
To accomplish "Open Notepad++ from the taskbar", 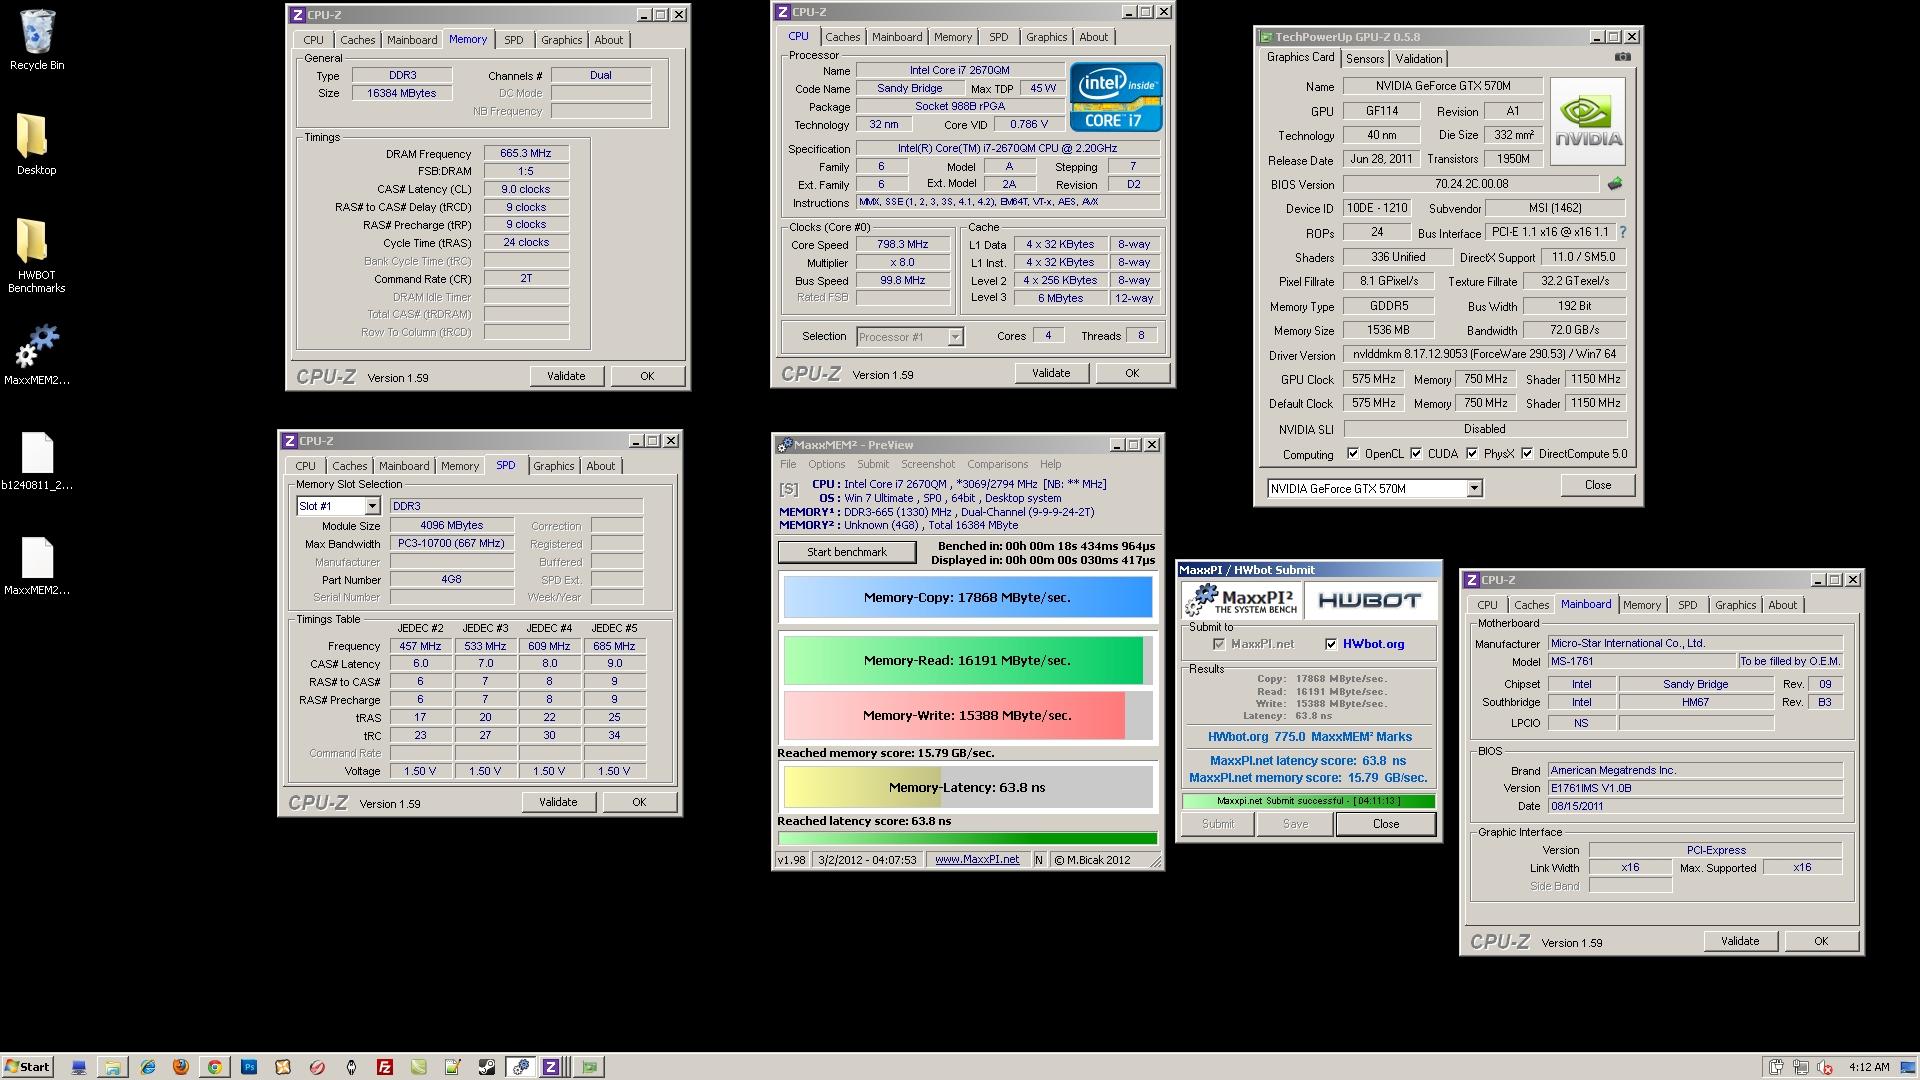I will click(x=452, y=1067).
